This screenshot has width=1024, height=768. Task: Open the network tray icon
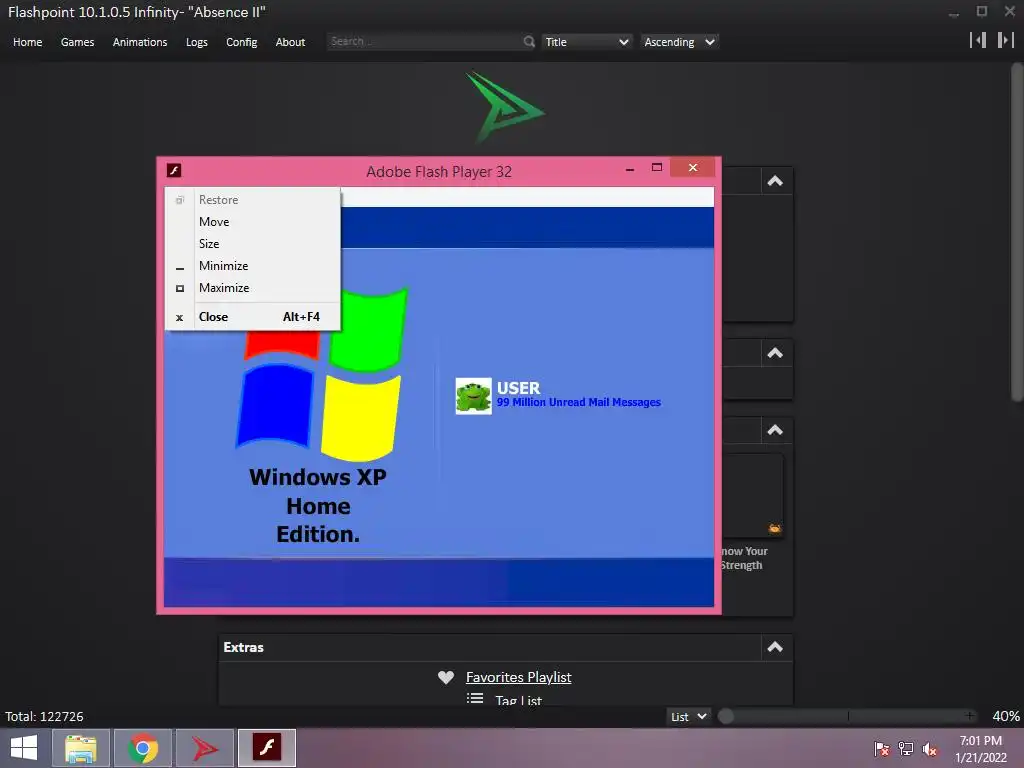tap(906, 748)
